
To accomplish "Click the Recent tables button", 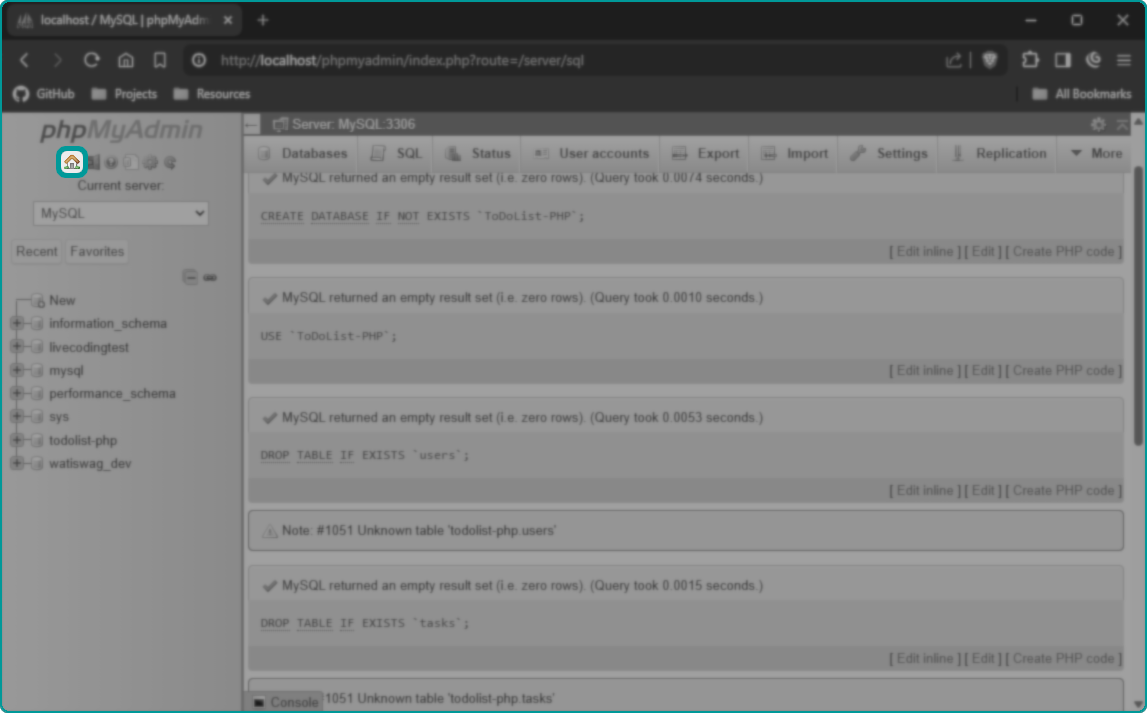I will 37,252.
